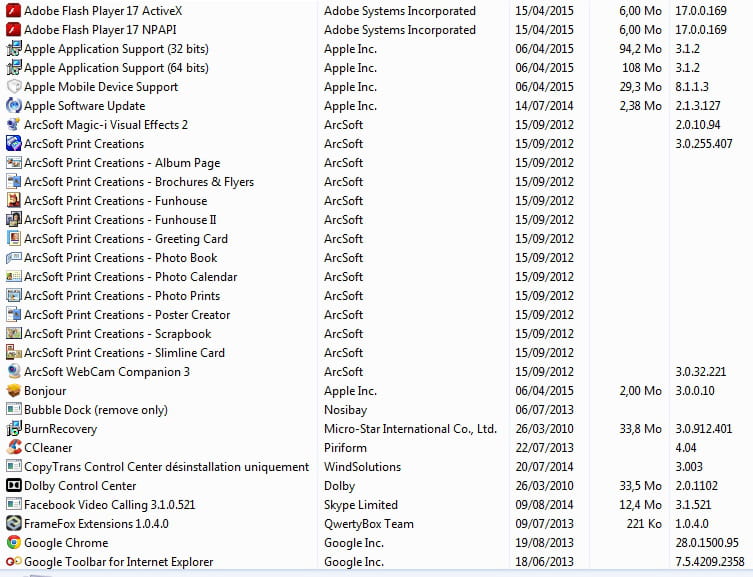Click the ArcSoft Magic-i Visual Effects 2 icon
753x577 pixels.
point(13,125)
